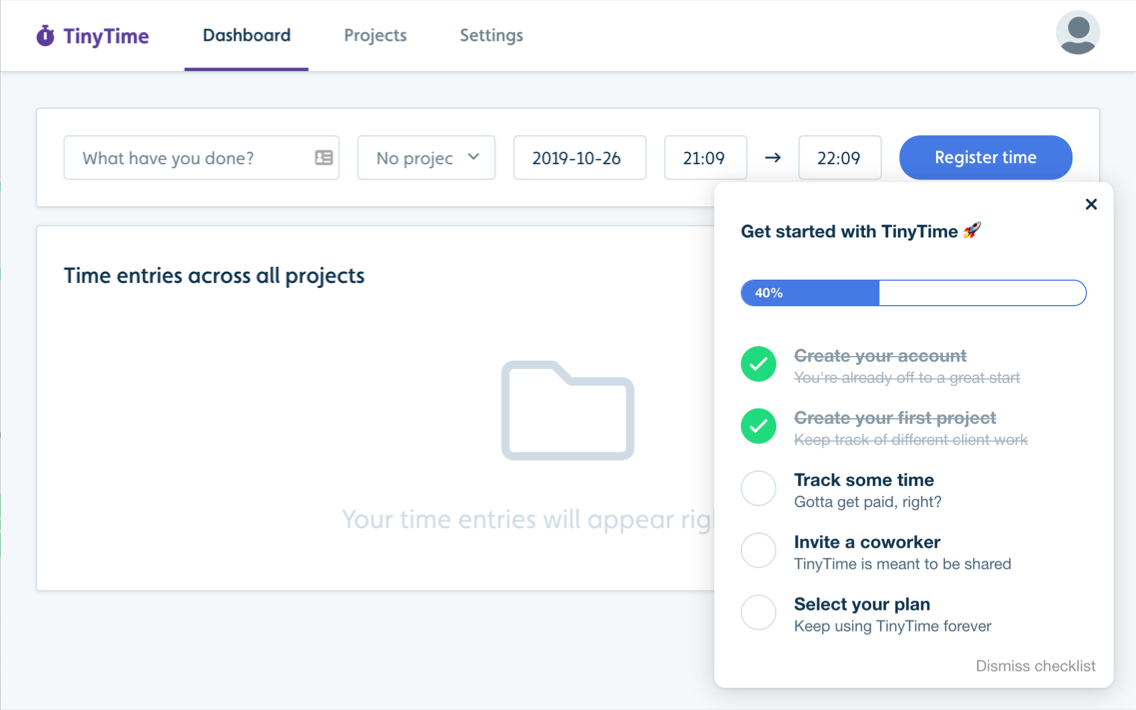This screenshot has width=1136, height=710.
Task: Click the TinyTime stopwatch logo icon
Action: pyautogui.click(x=45, y=36)
